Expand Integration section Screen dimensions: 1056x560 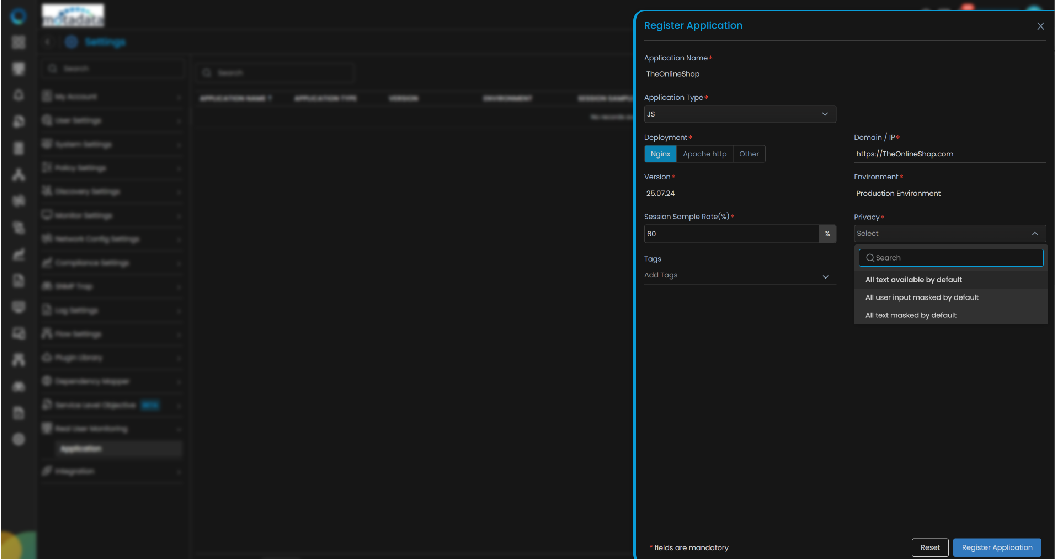[x=112, y=472]
